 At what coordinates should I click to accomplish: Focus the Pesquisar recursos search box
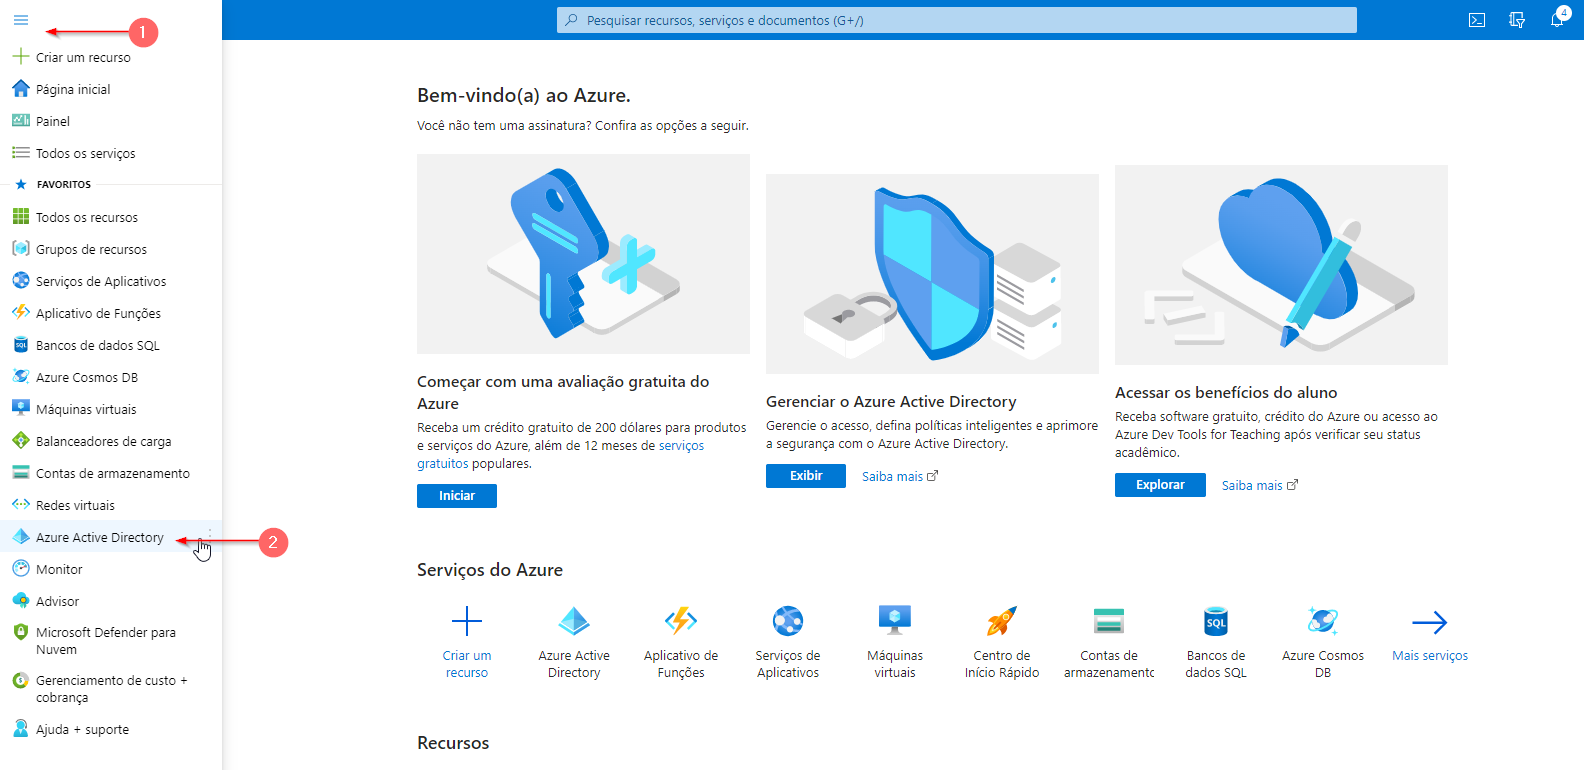(x=957, y=20)
